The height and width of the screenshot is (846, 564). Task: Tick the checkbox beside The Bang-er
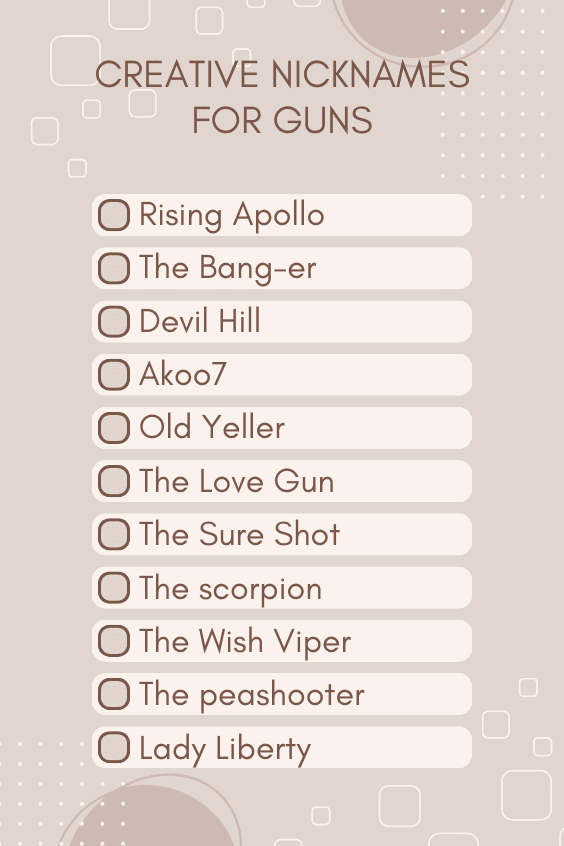(114, 268)
